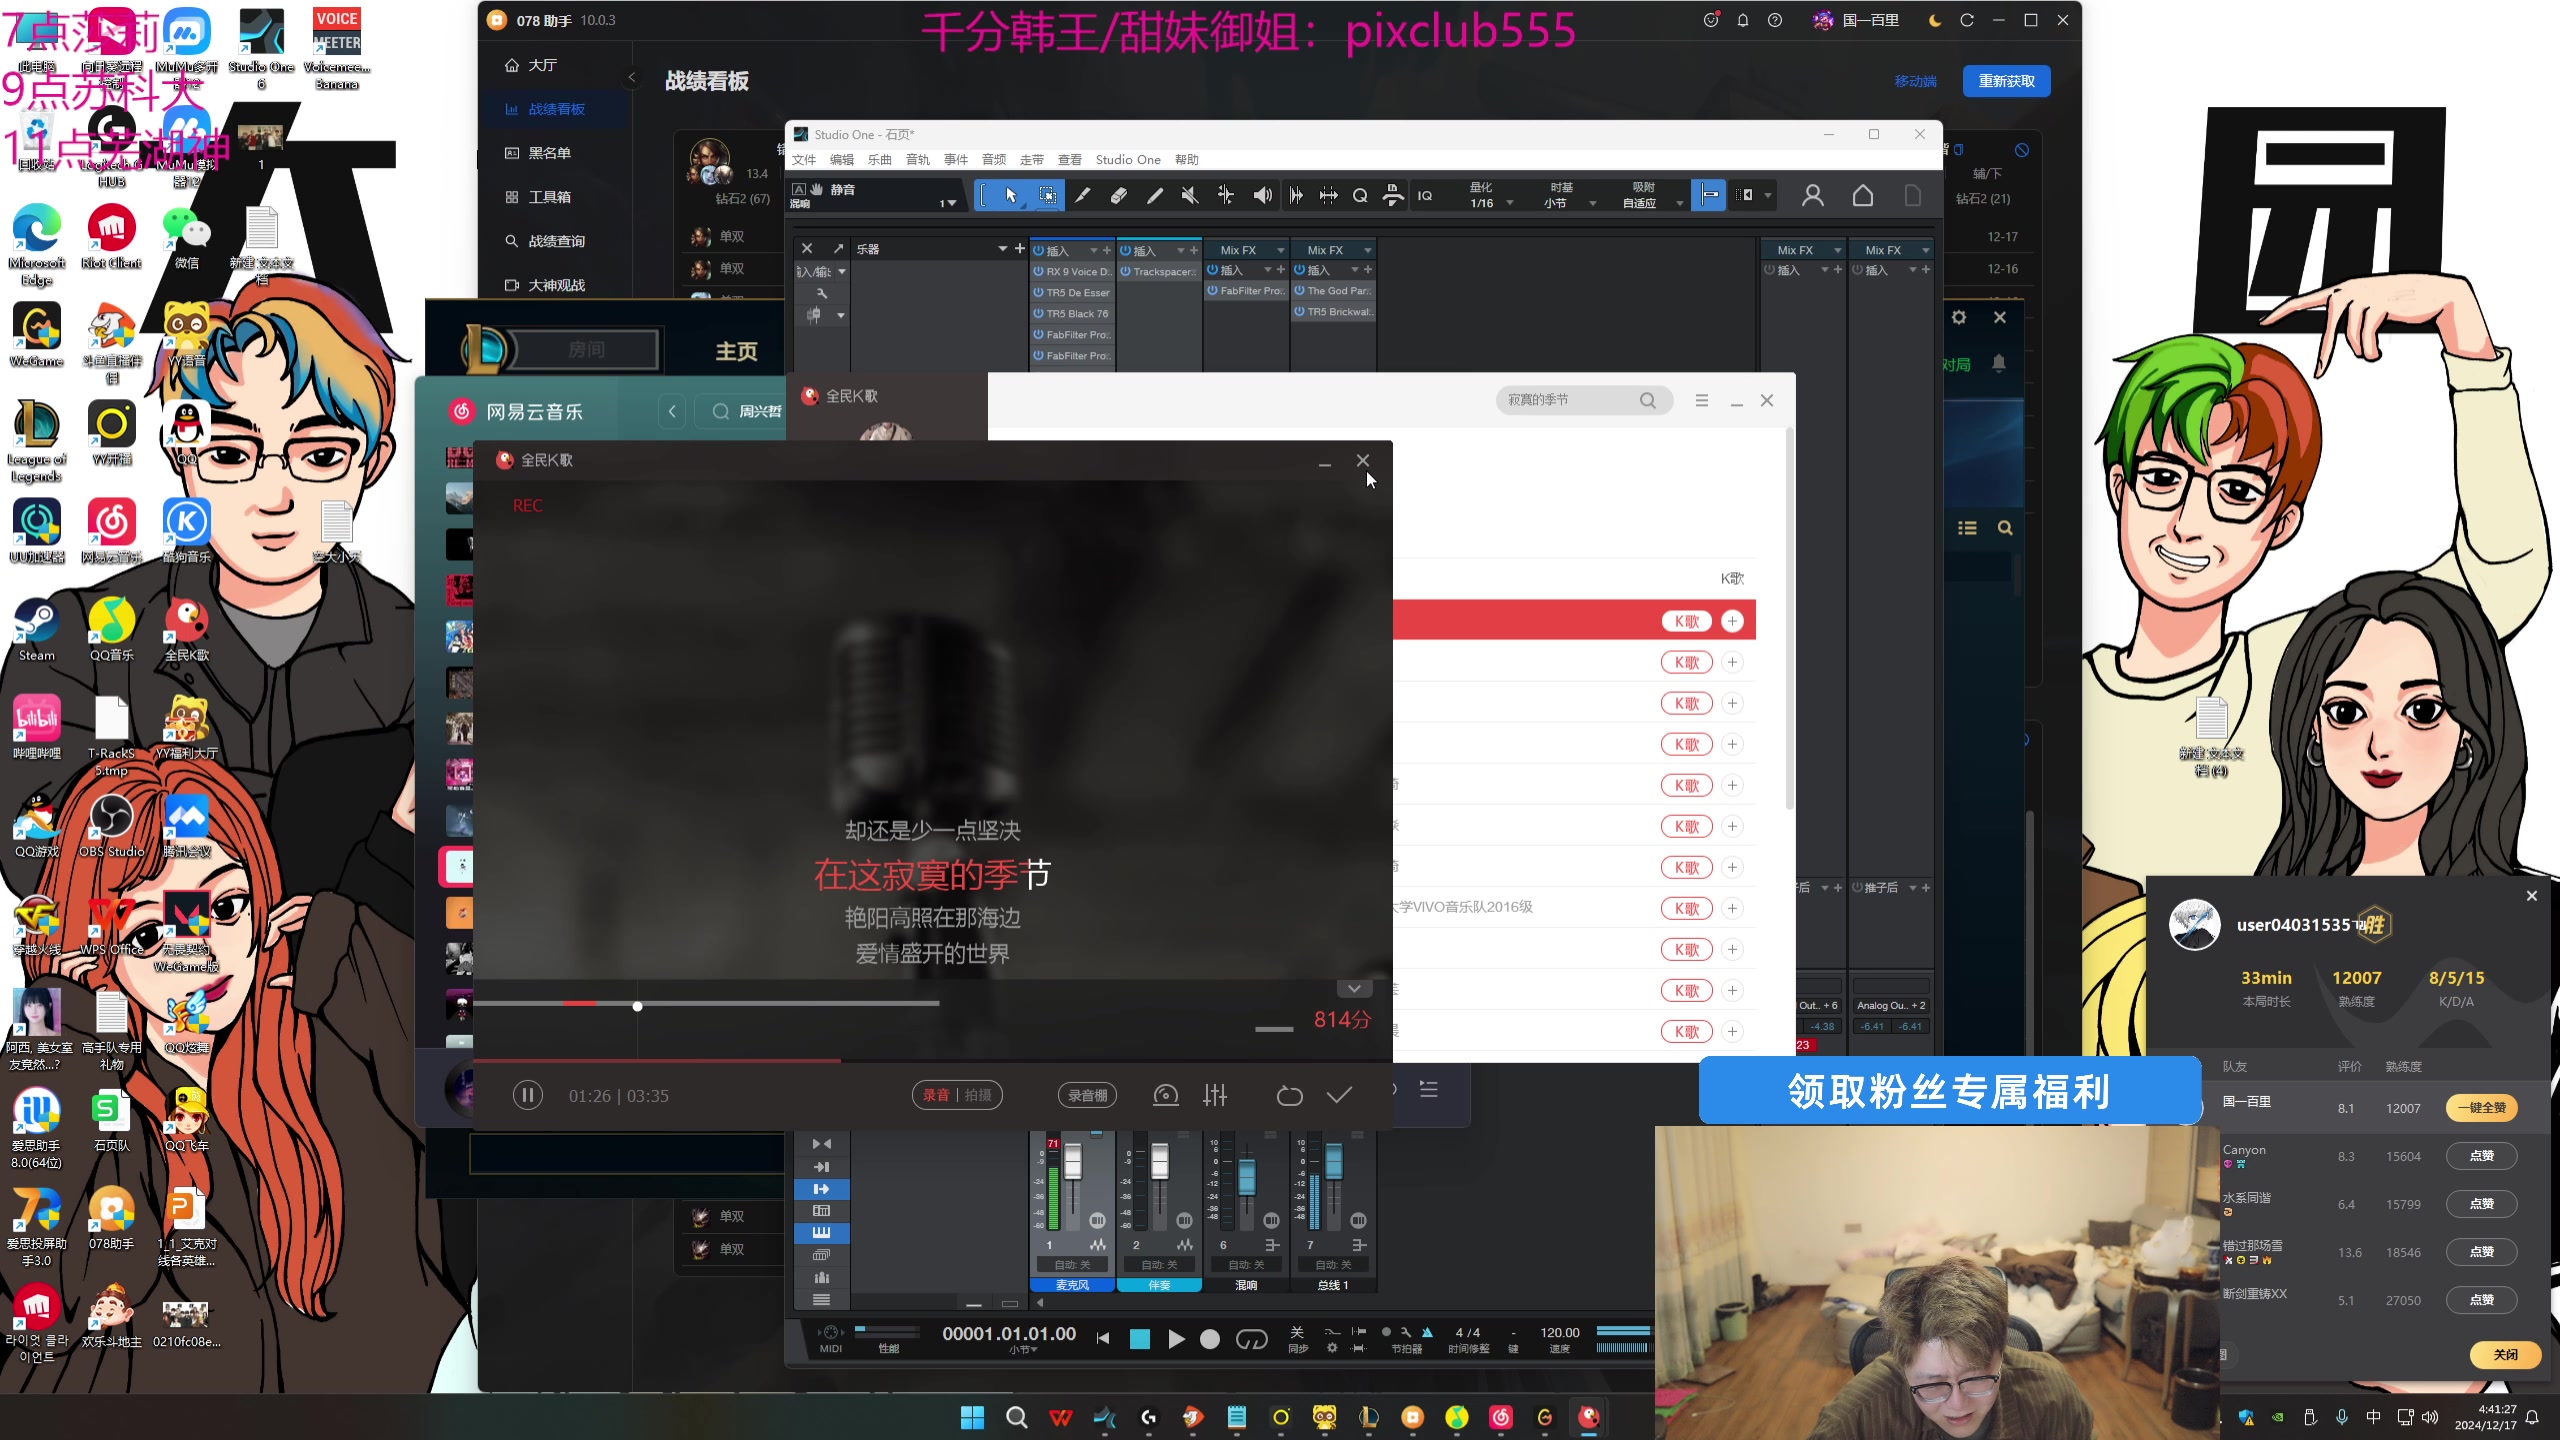Choose the Eraser tool in Studio One
This screenshot has height=1440, width=2560.
[1119, 196]
